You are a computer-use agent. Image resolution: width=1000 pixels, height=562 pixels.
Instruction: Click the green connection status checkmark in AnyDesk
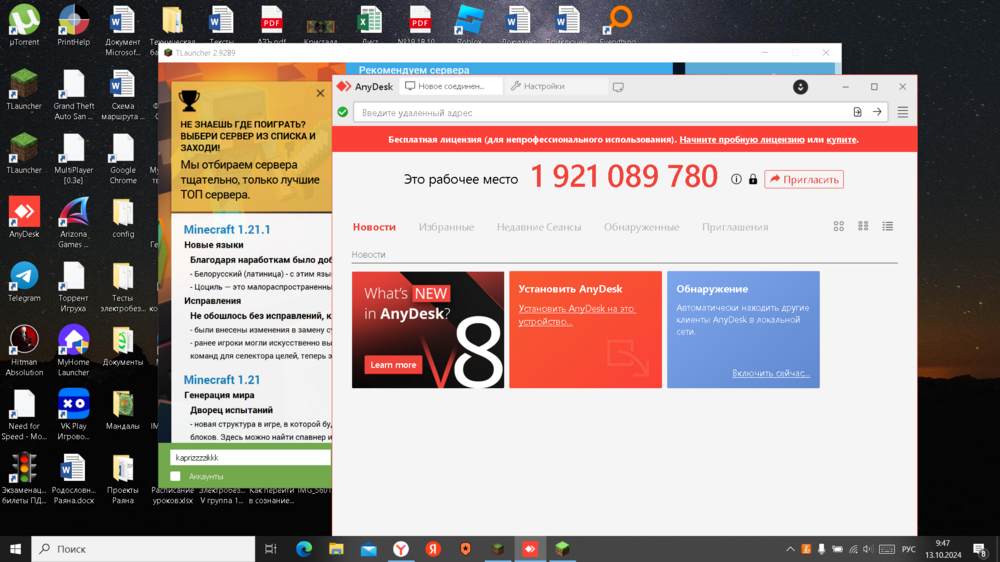click(x=342, y=112)
